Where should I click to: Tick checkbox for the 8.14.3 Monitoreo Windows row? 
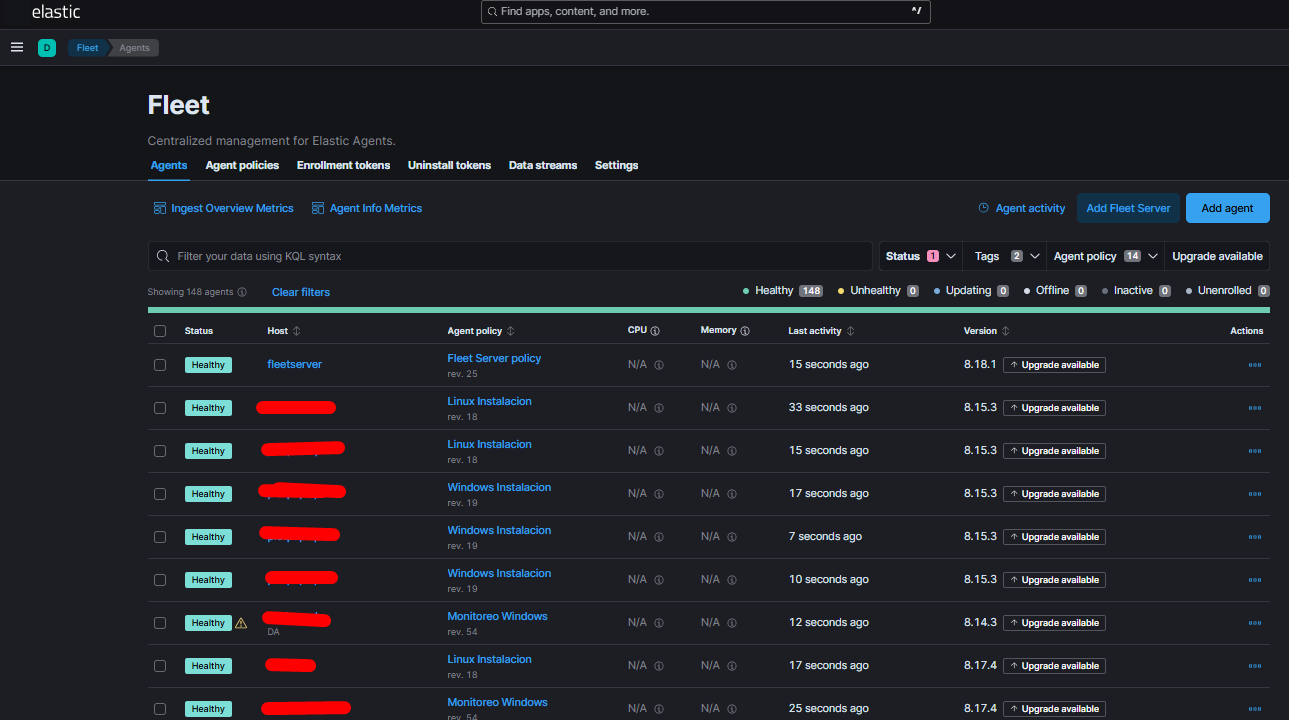point(160,623)
